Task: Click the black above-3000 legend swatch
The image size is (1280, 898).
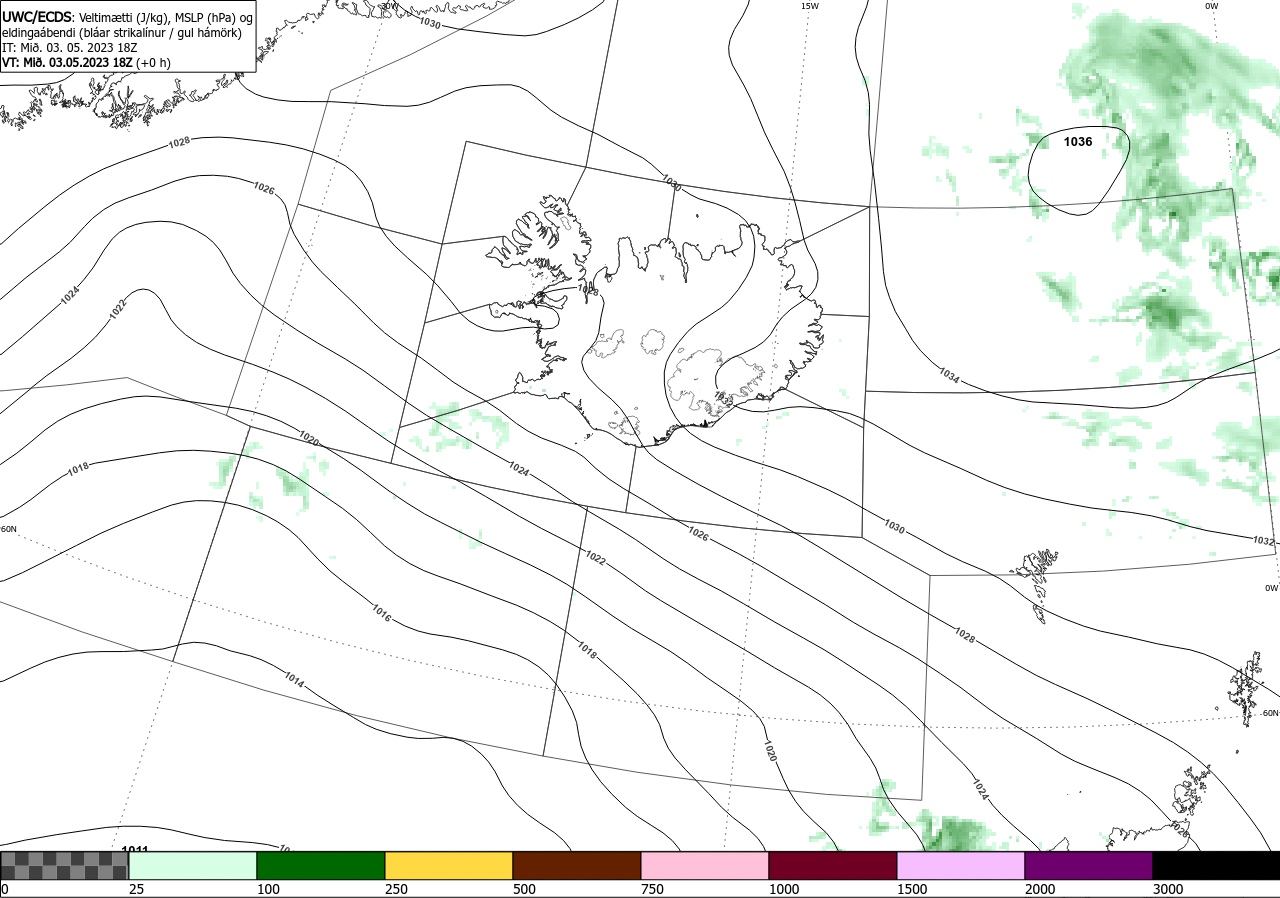Action: (1216, 865)
